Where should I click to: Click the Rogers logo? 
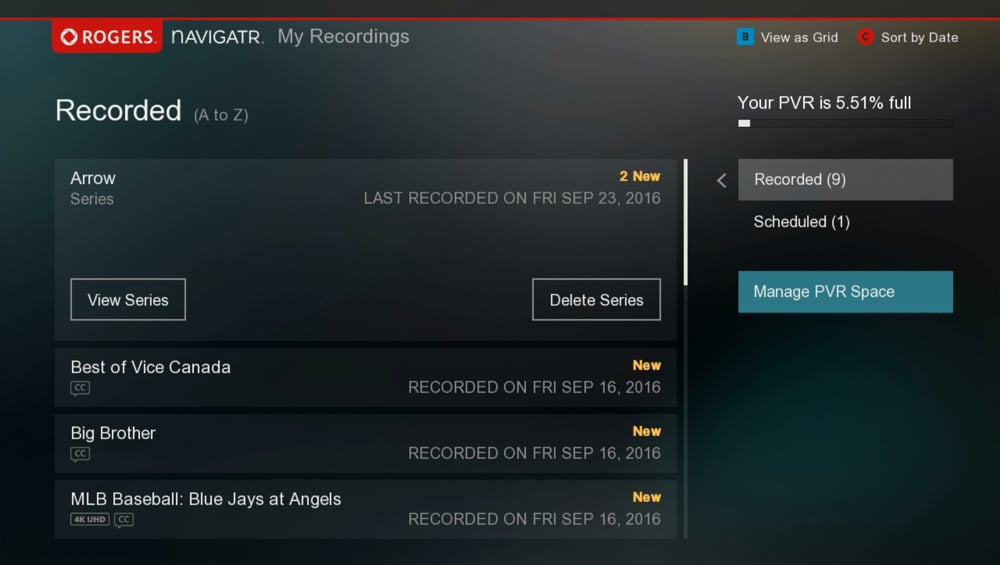(x=107, y=36)
